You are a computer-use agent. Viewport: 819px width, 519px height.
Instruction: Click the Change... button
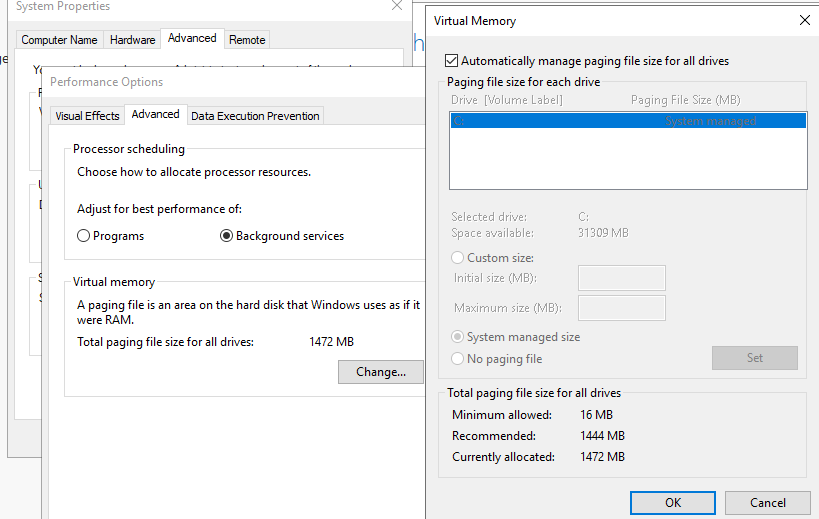[x=381, y=372]
